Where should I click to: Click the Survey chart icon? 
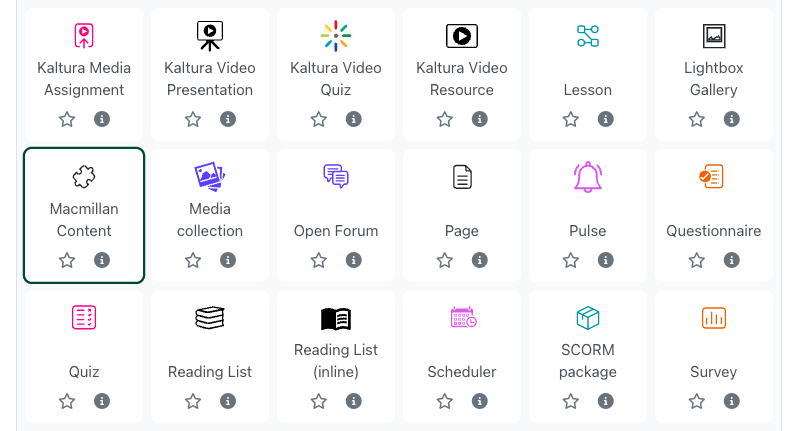[714, 318]
